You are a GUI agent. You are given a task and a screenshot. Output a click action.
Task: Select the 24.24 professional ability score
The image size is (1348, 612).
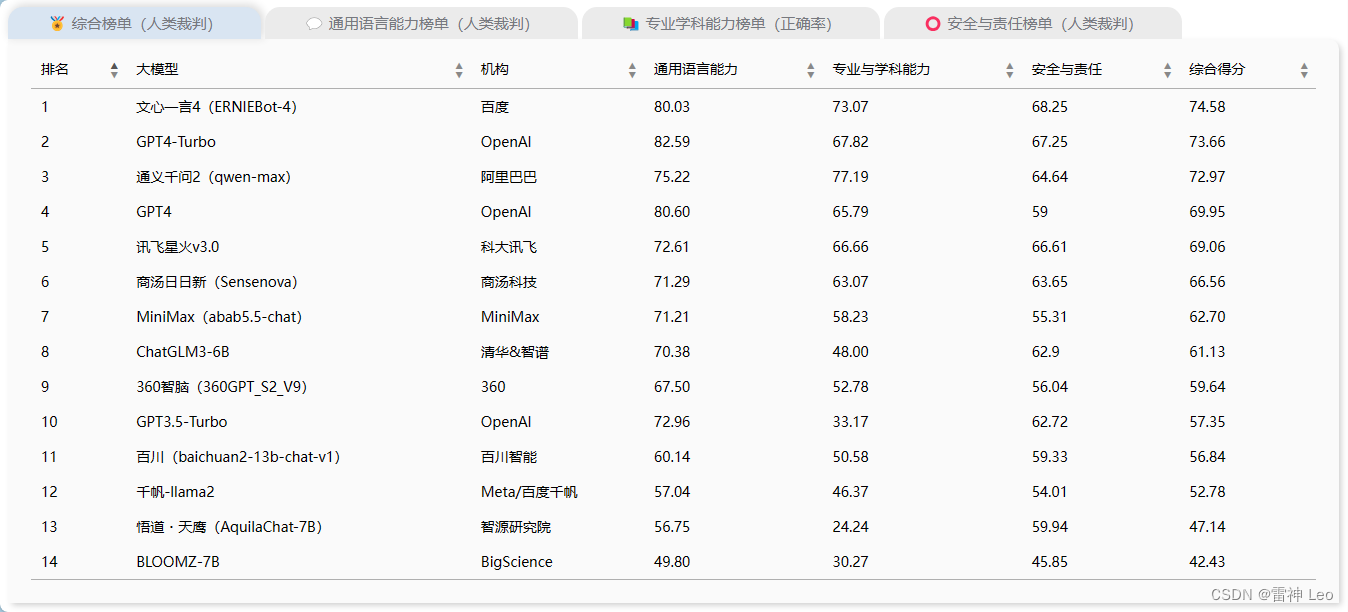click(x=851, y=527)
